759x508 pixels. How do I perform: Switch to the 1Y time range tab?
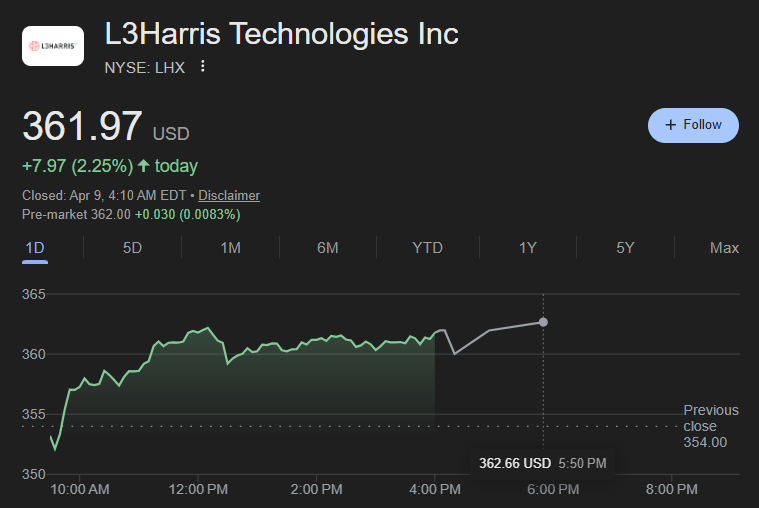pyautogui.click(x=528, y=248)
